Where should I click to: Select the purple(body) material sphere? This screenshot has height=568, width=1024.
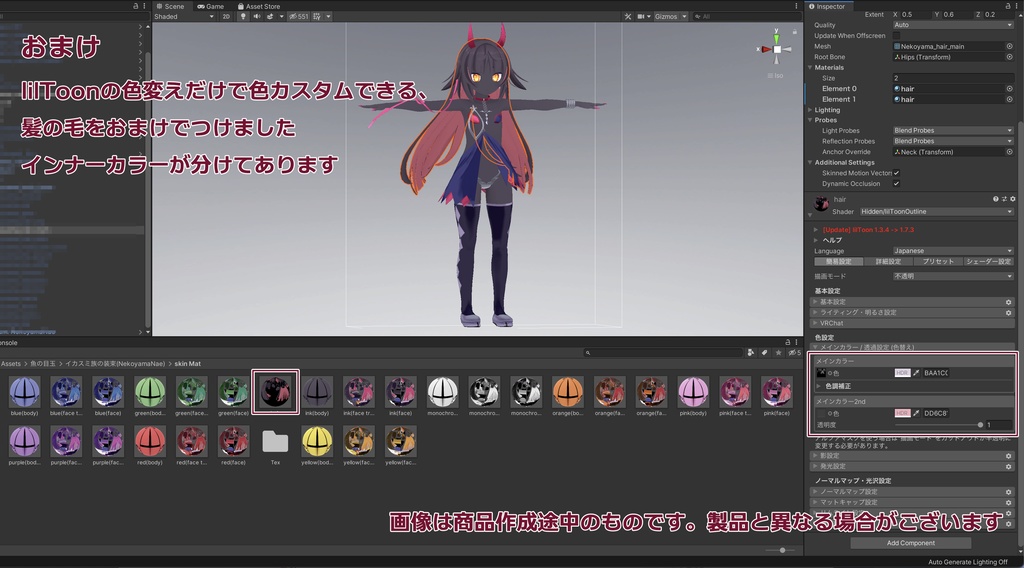(24, 441)
